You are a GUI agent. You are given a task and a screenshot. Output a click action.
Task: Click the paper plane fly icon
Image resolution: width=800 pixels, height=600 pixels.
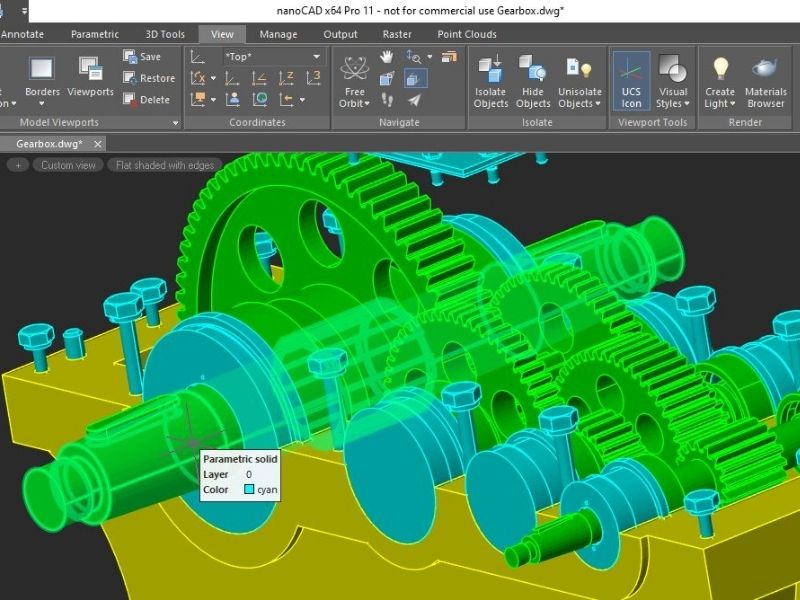(x=414, y=99)
